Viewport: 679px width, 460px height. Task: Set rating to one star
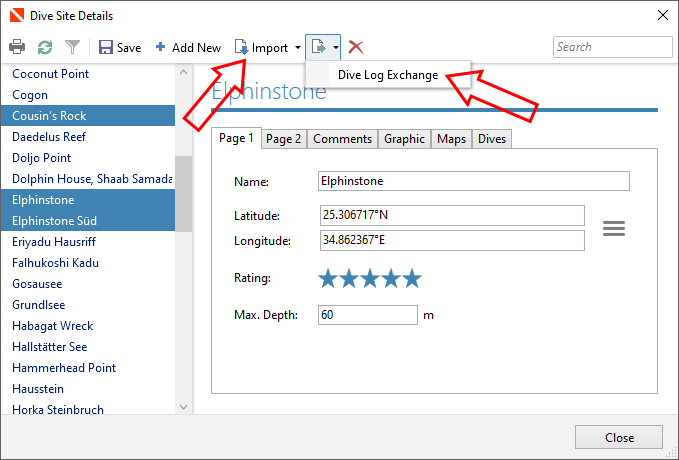(x=328, y=279)
